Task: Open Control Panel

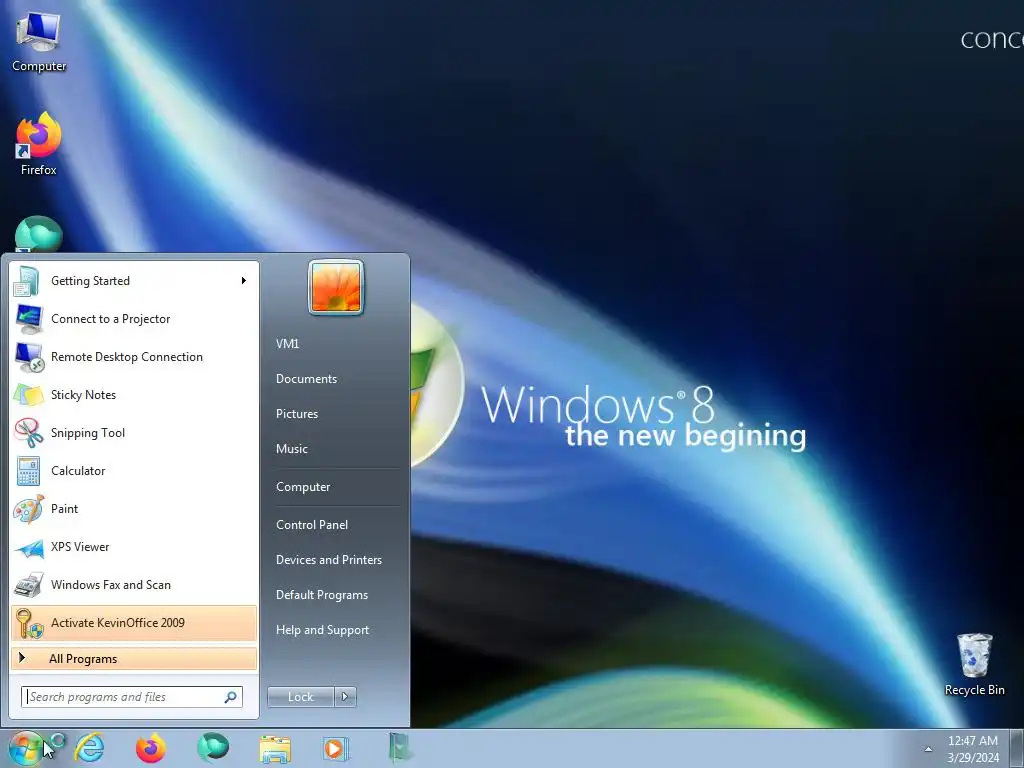Action: point(312,525)
